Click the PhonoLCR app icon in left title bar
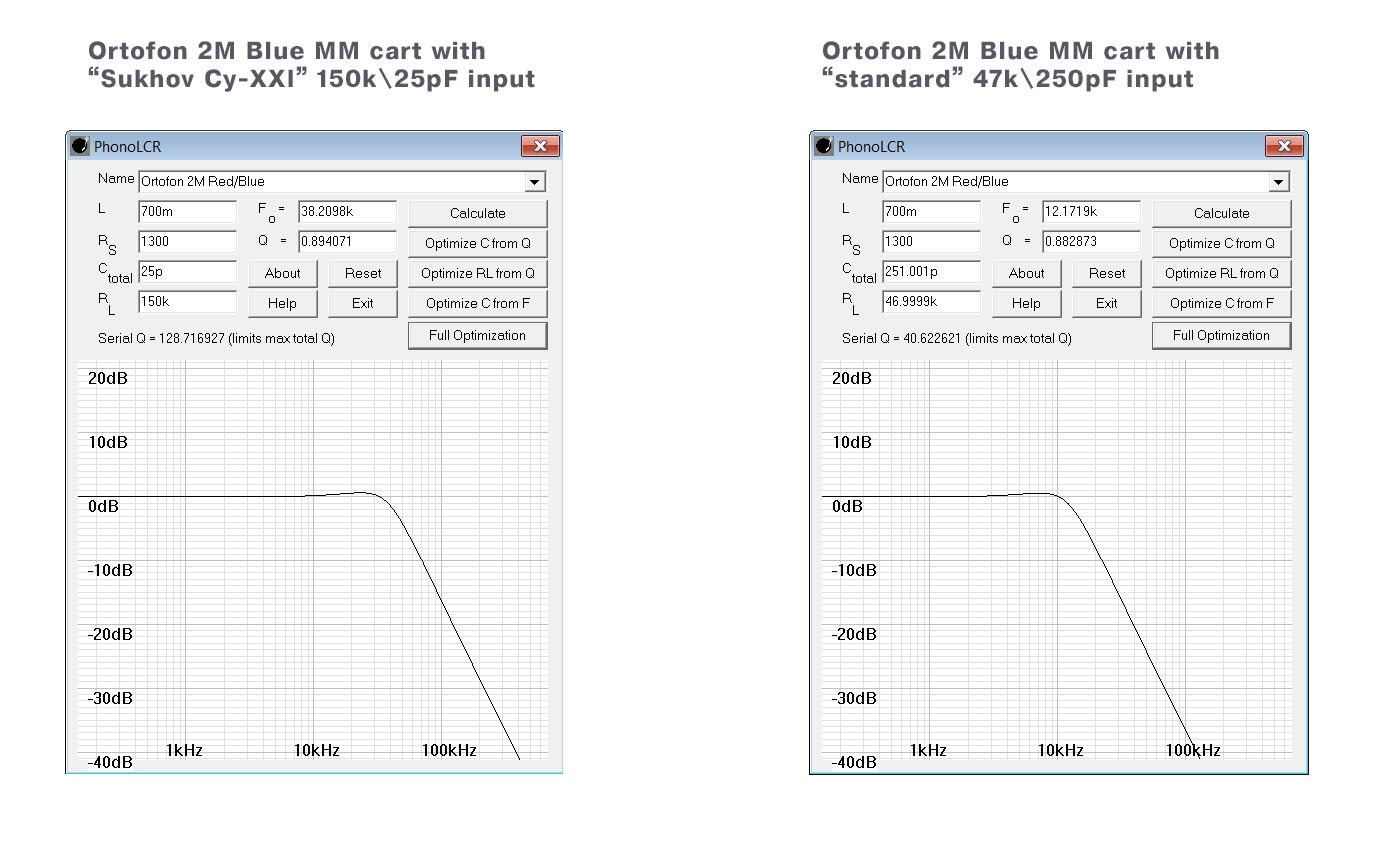This screenshot has width=1383, height=864. (80, 146)
